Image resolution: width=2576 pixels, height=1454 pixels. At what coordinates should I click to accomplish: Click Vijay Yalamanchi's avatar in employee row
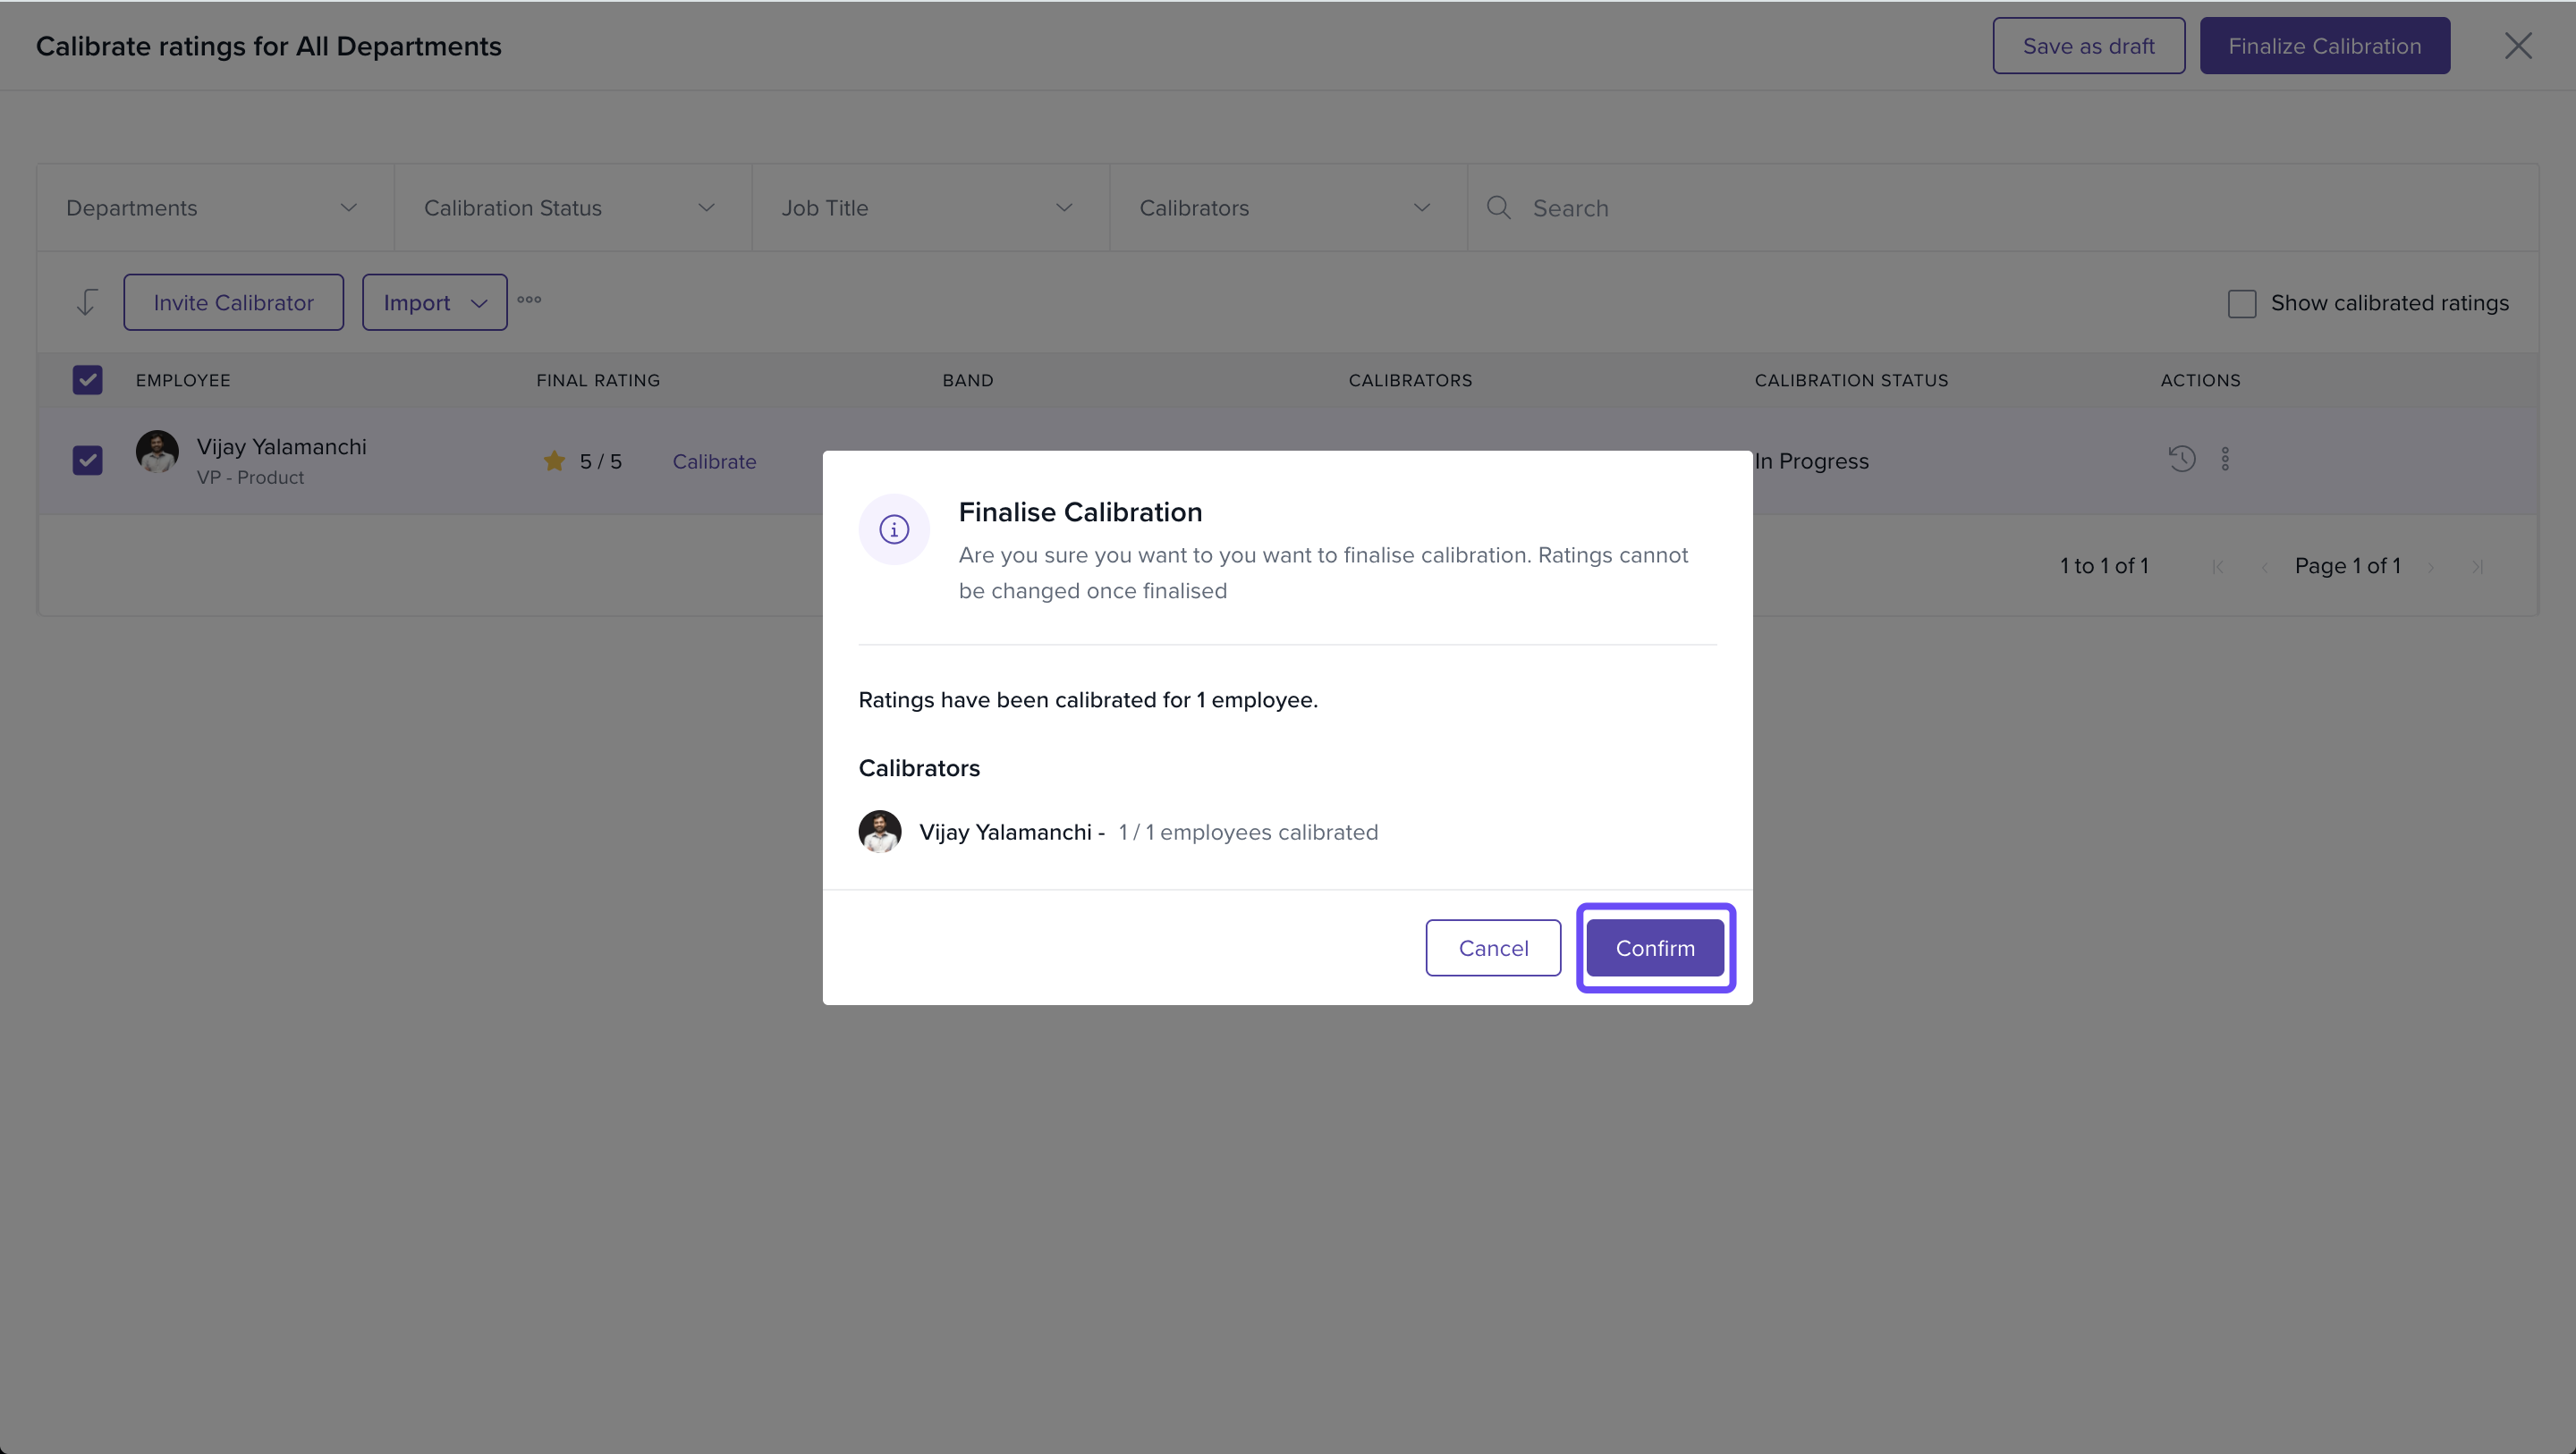tap(157, 452)
